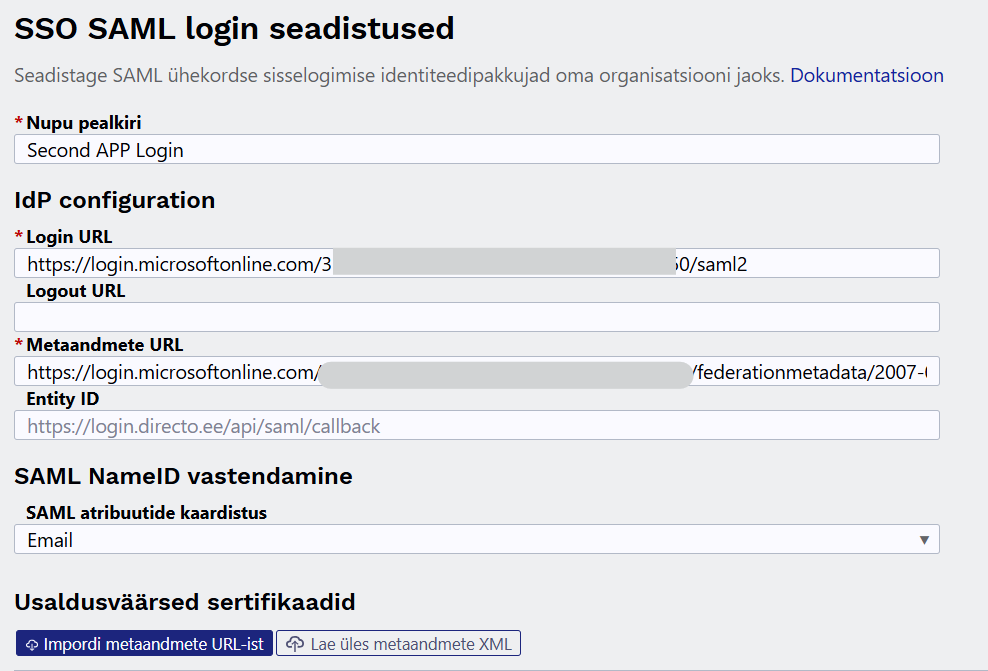Click the Entity ID label
Screen dimensions: 988x671
(x=62, y=399)
